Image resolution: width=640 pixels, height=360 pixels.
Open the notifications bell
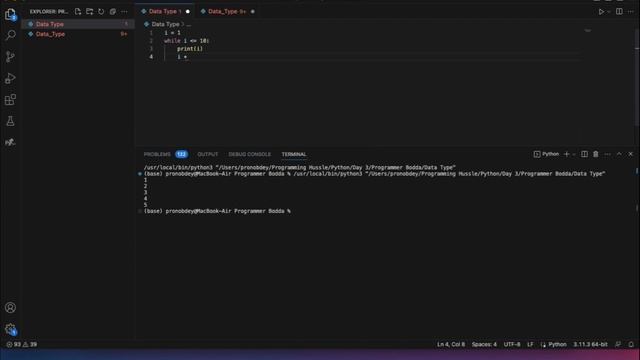(631, 344)
